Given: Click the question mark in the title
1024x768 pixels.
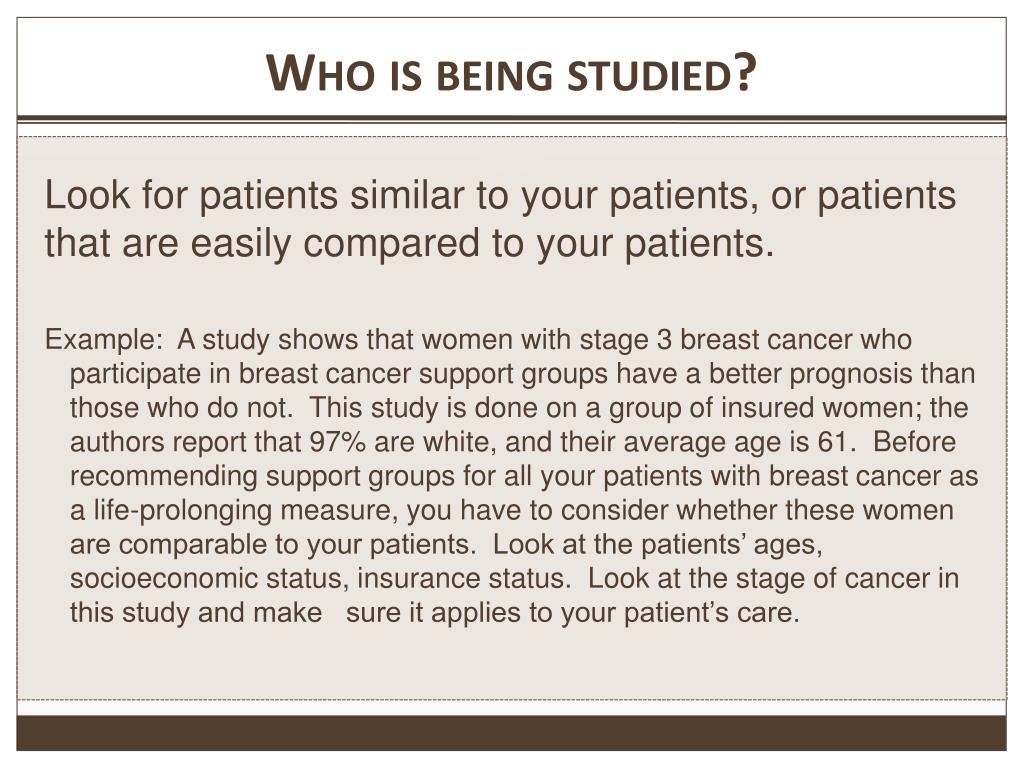Looking at the screenshot, I should (x=745, y=72).
